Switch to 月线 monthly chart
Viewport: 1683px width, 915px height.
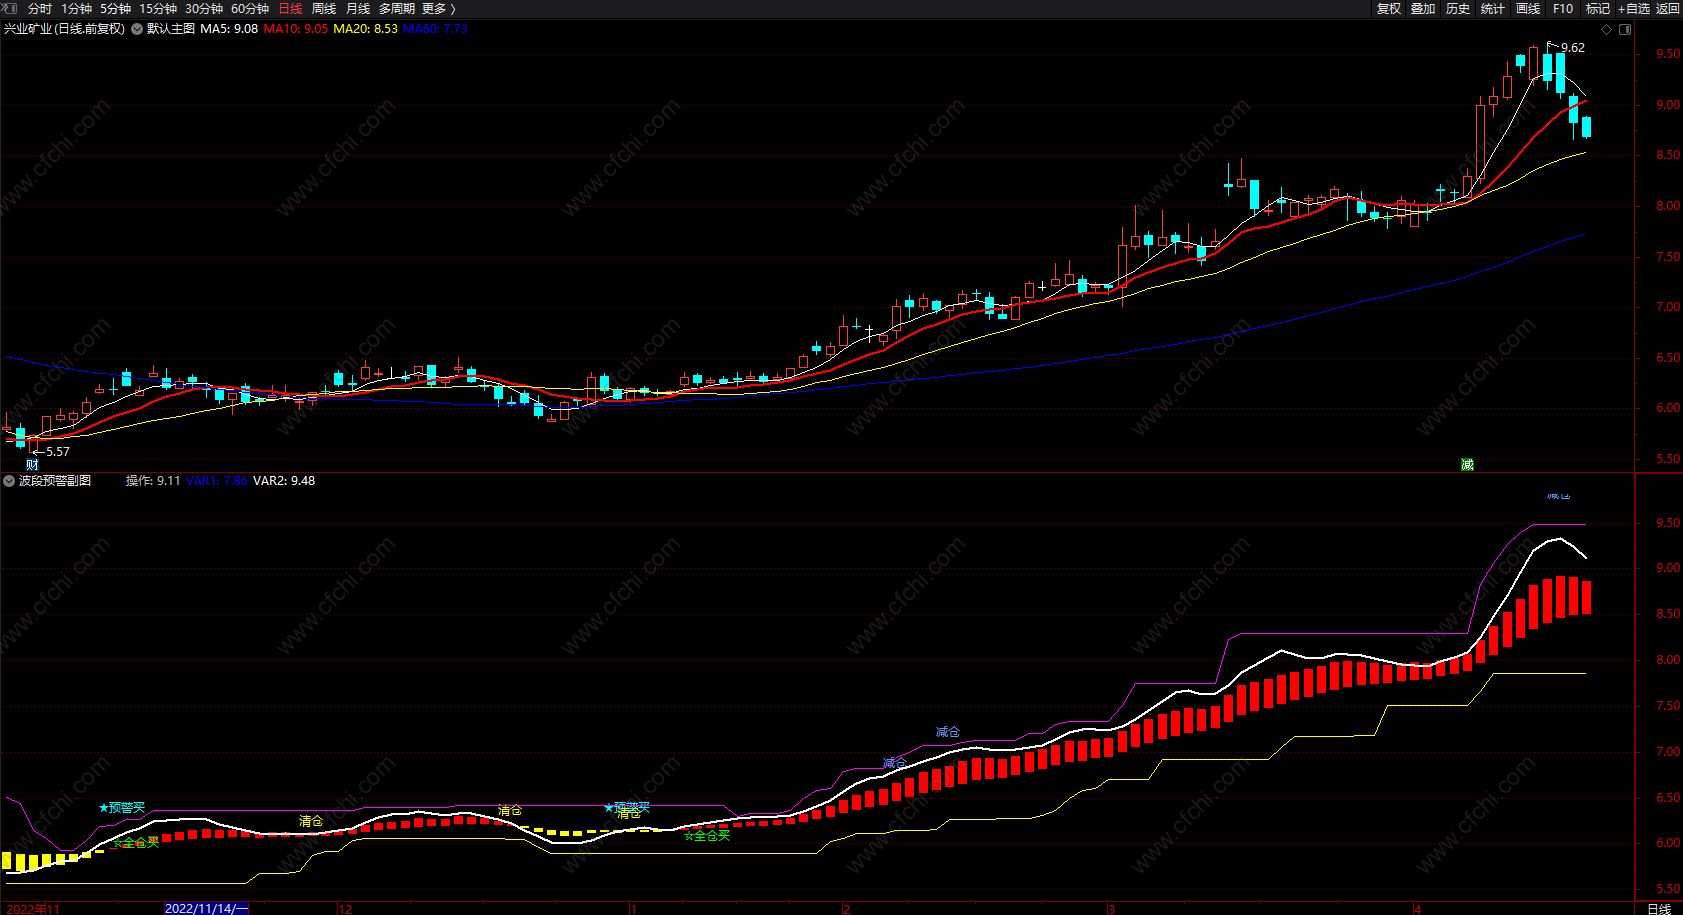tap(358, 8)
